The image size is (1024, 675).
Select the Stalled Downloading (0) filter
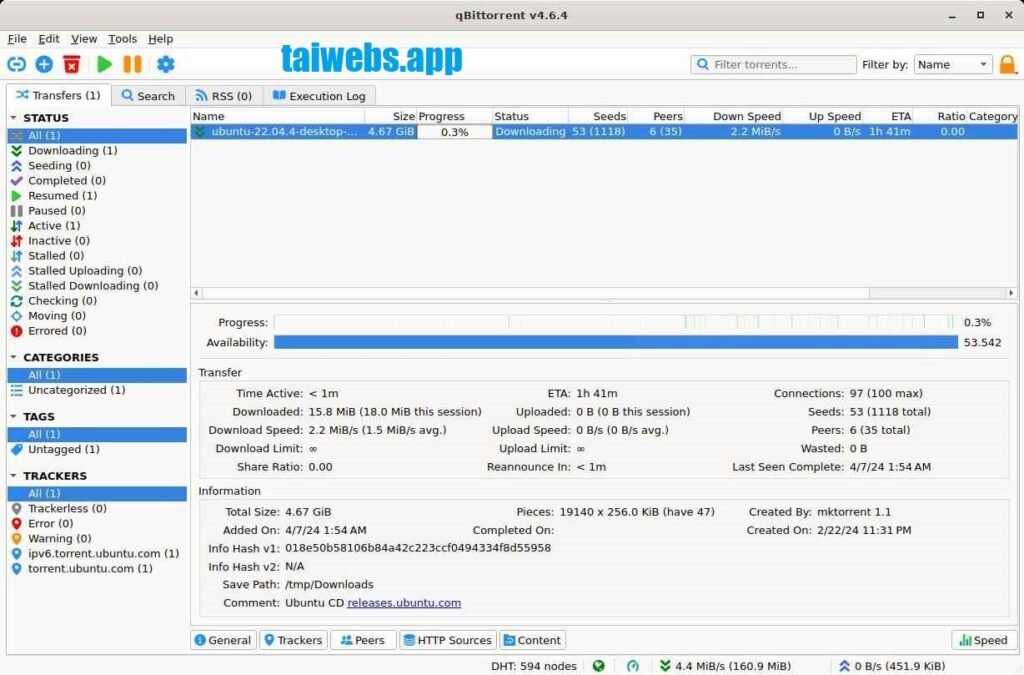pyautogui.click(x=97, y=285)
